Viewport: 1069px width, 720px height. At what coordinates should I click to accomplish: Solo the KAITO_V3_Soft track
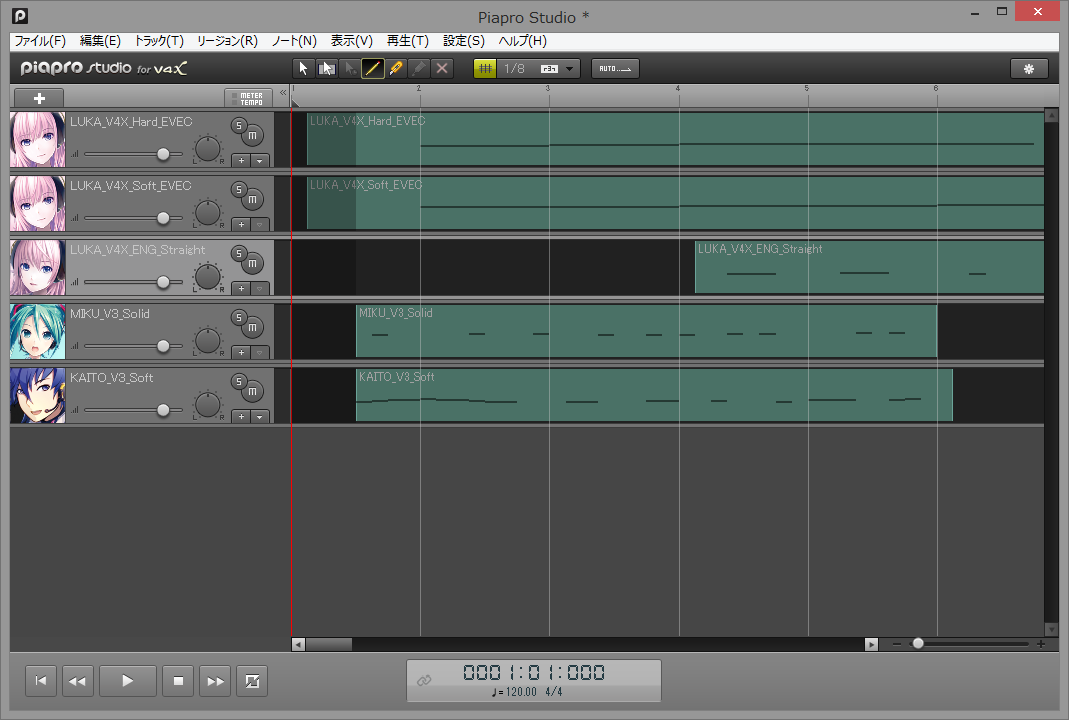tap(239, 382)
